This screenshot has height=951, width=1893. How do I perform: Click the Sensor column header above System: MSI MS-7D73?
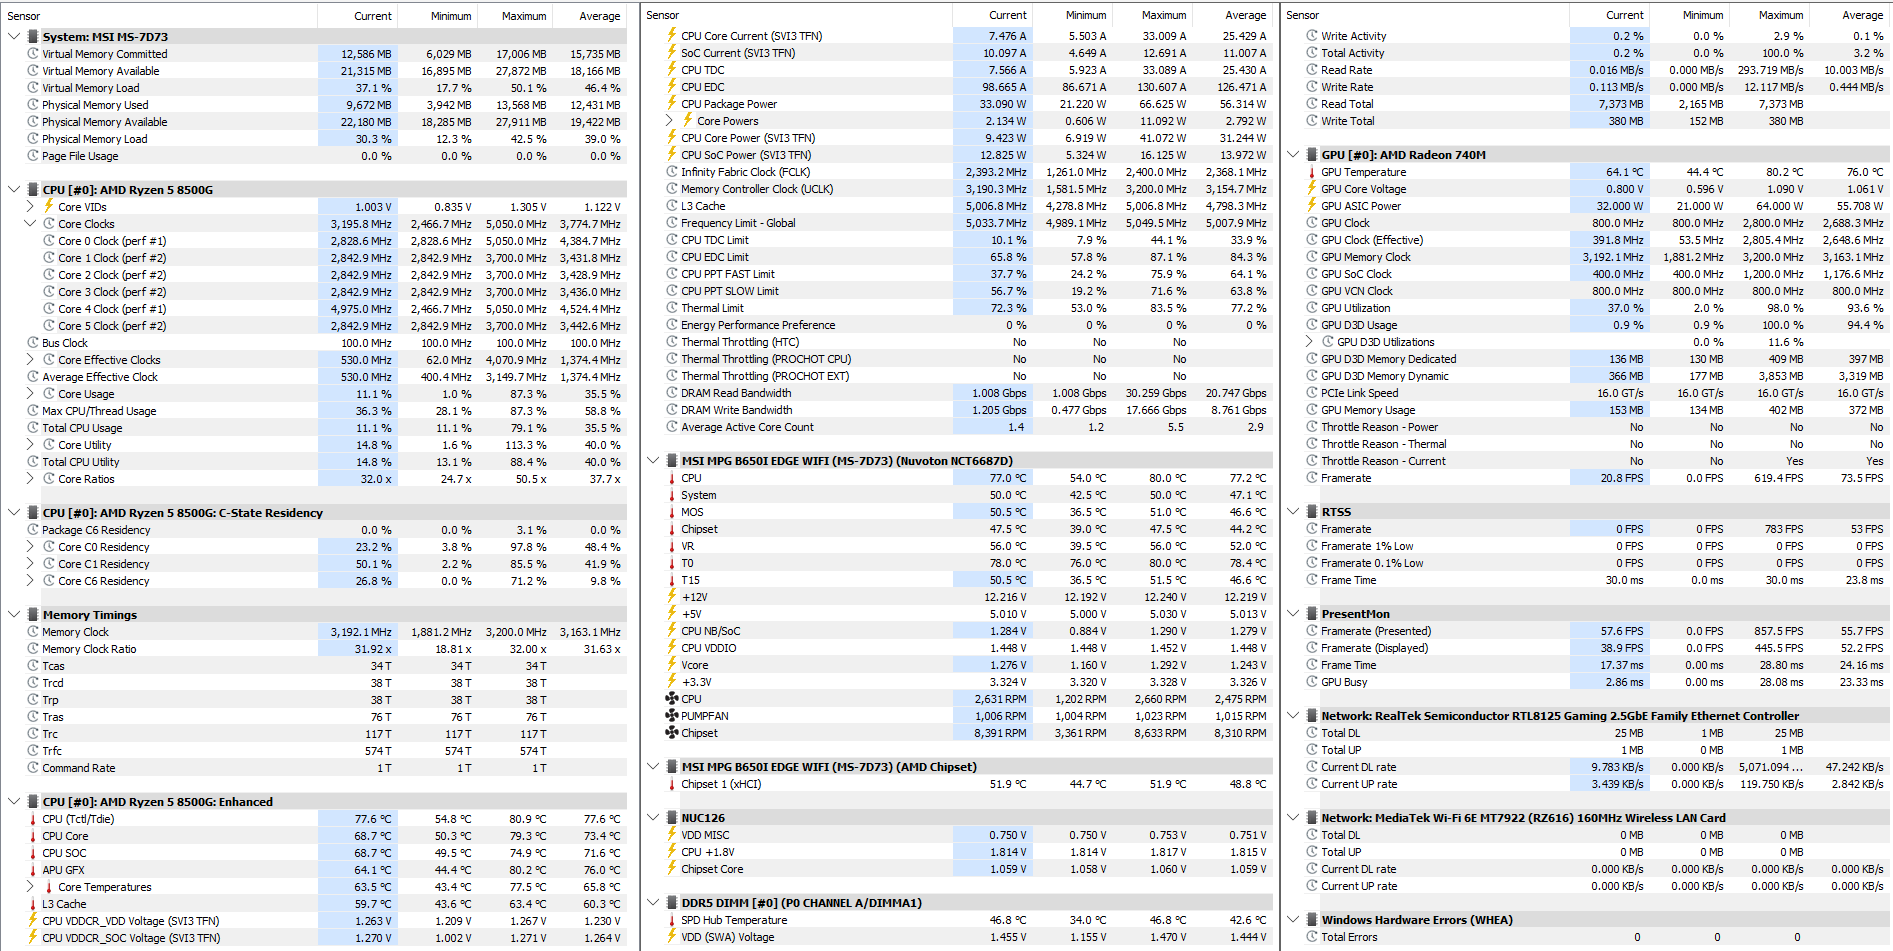coord(160,16)
